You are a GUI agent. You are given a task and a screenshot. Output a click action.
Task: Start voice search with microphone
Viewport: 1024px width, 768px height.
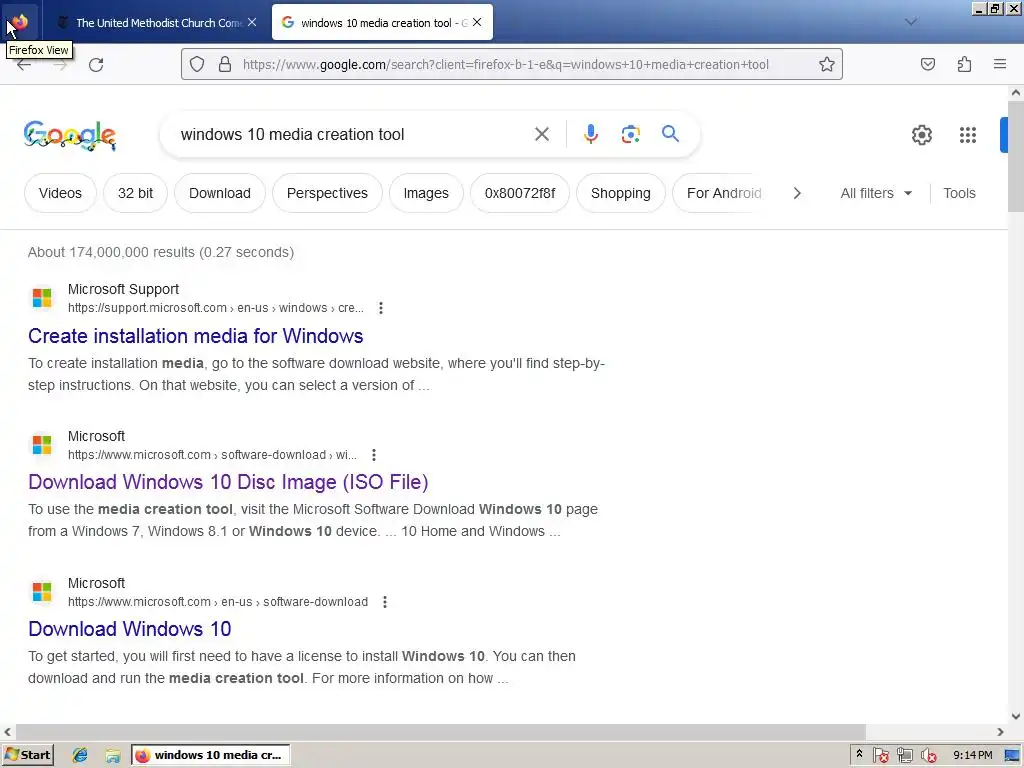tap(591, 134)
